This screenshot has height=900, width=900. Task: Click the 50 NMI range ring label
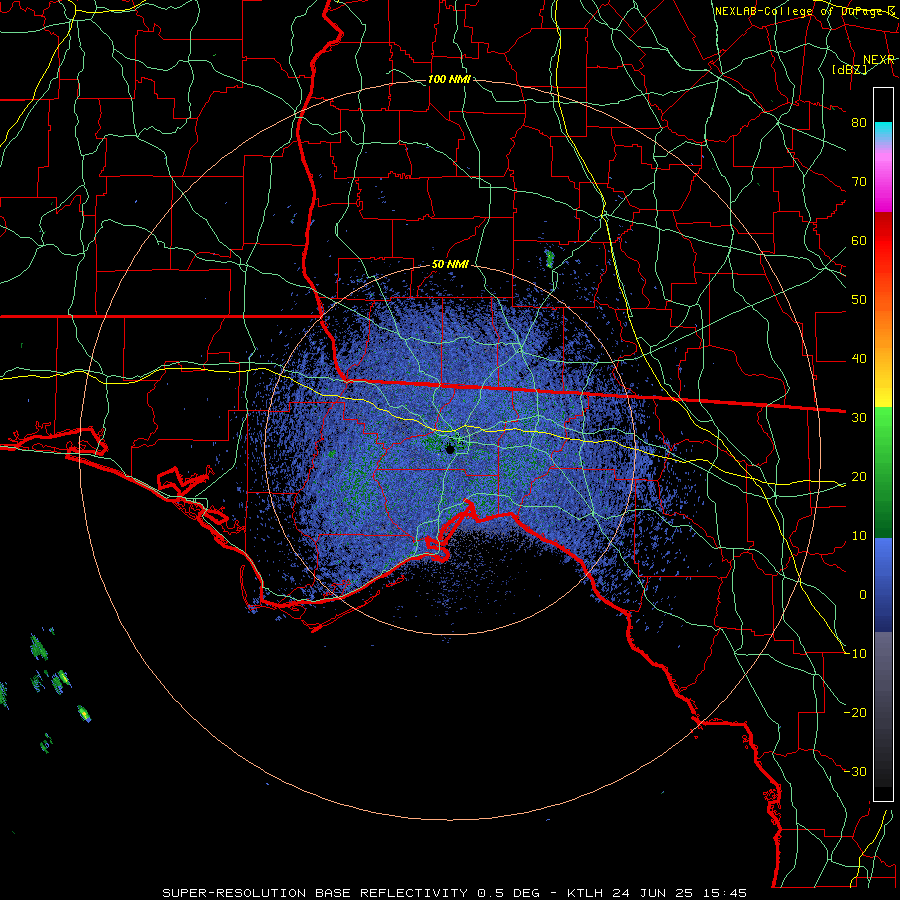tap(450, 264)
